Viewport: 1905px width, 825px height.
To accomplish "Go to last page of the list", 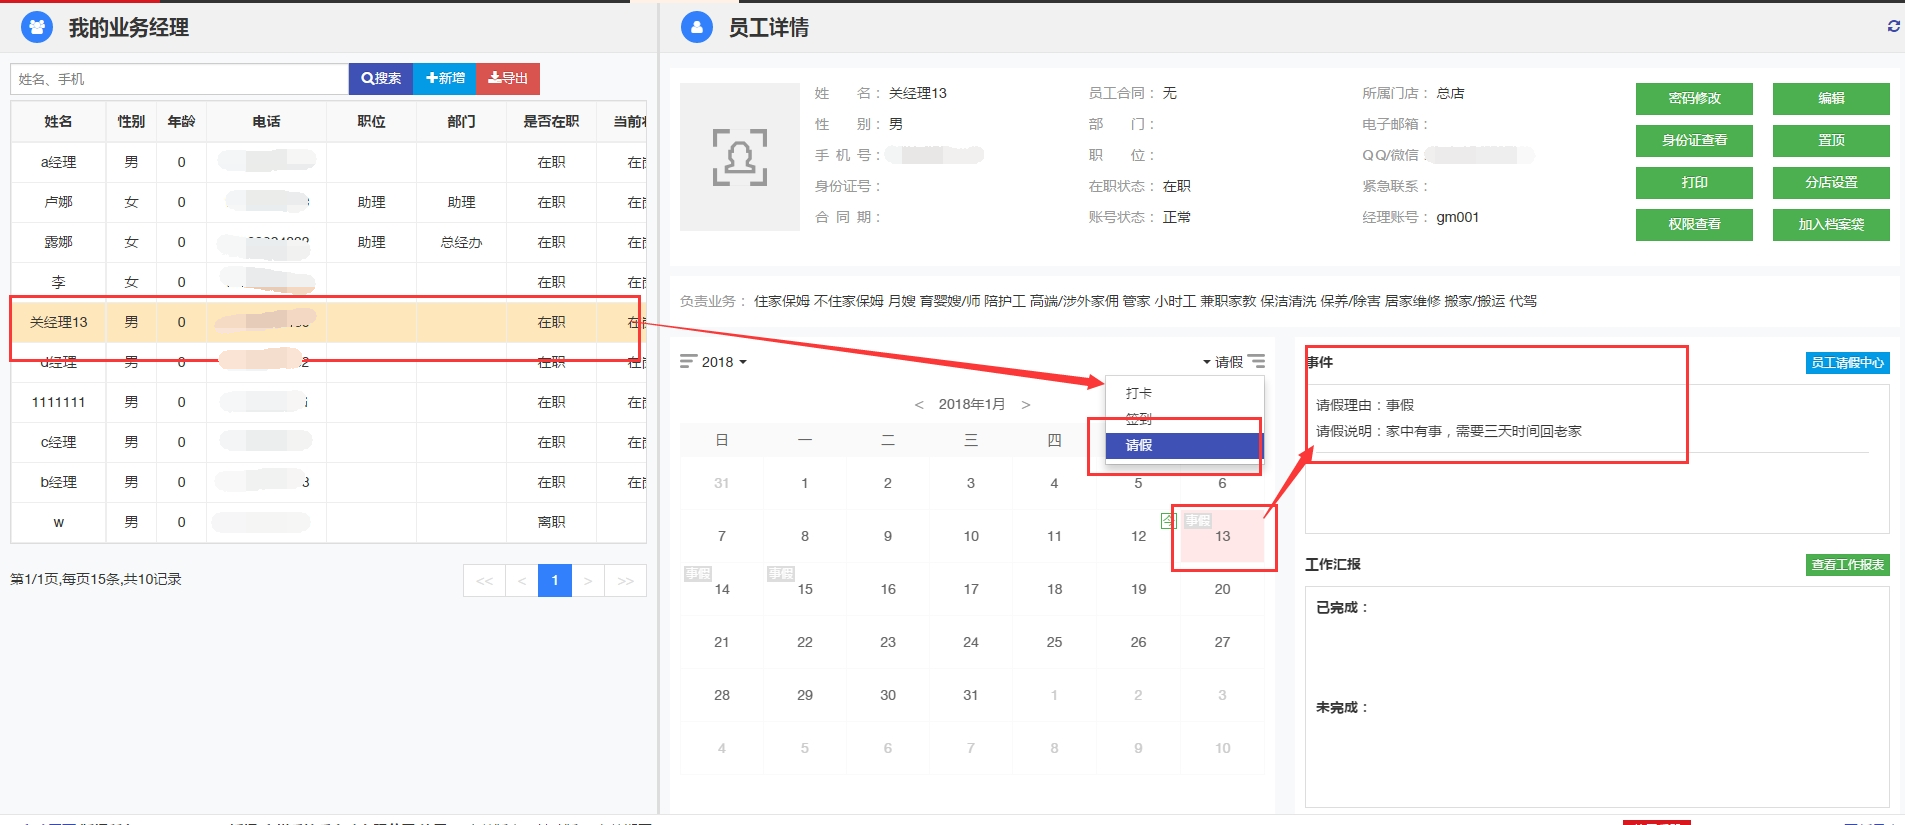I will coord(626,581).
